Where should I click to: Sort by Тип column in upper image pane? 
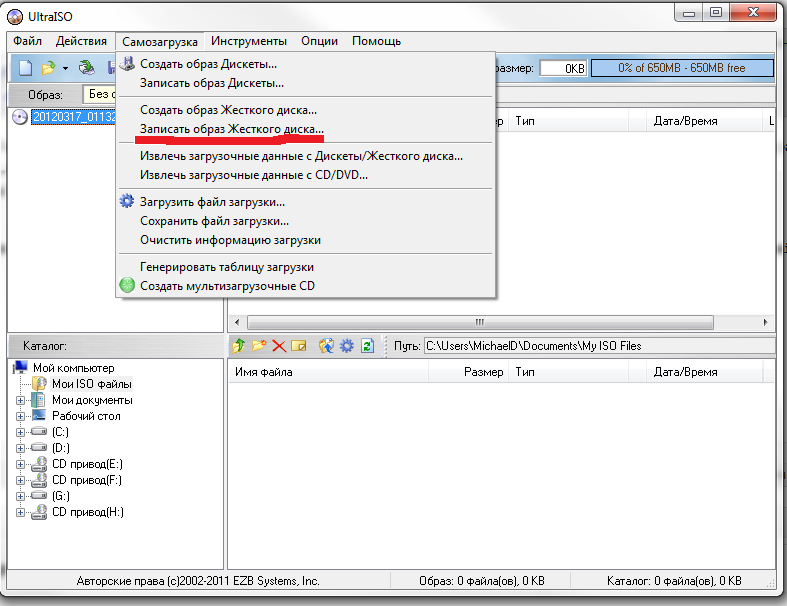(568, 121)
